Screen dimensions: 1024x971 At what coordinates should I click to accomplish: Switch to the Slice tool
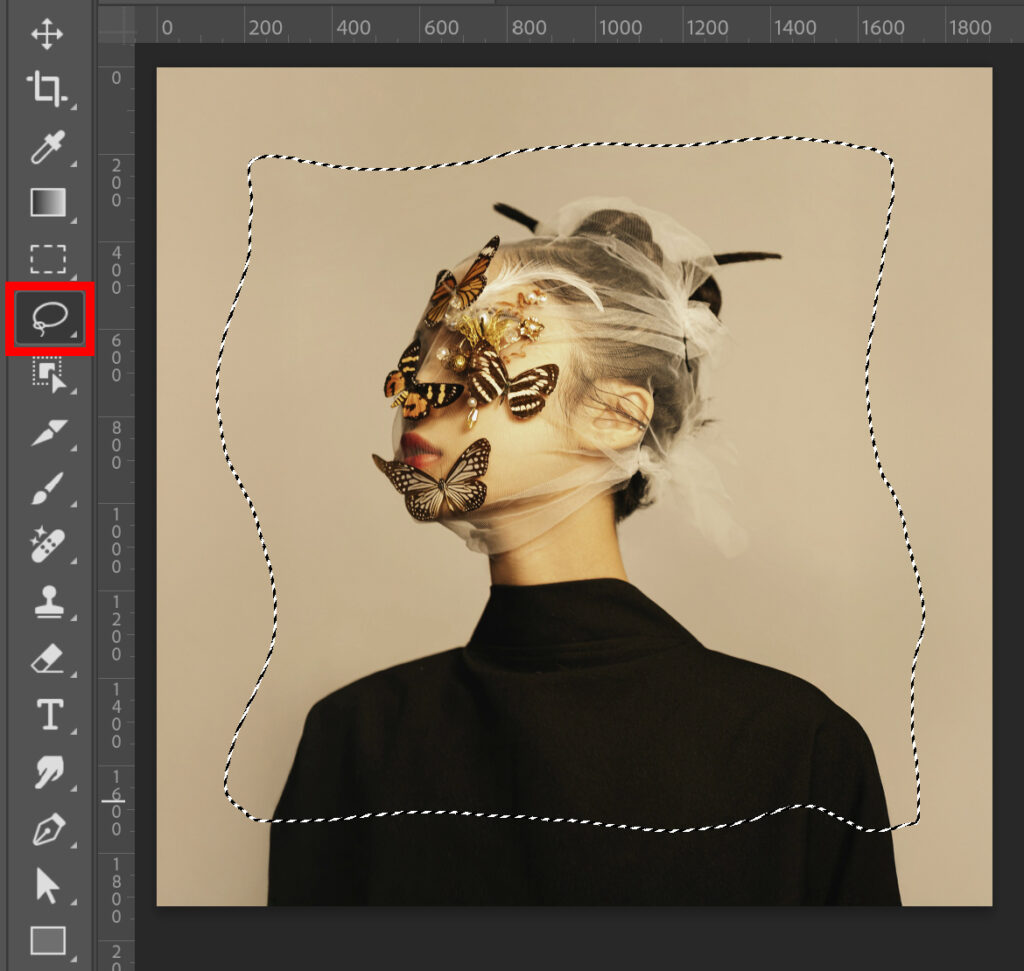[x=47, y=432]
